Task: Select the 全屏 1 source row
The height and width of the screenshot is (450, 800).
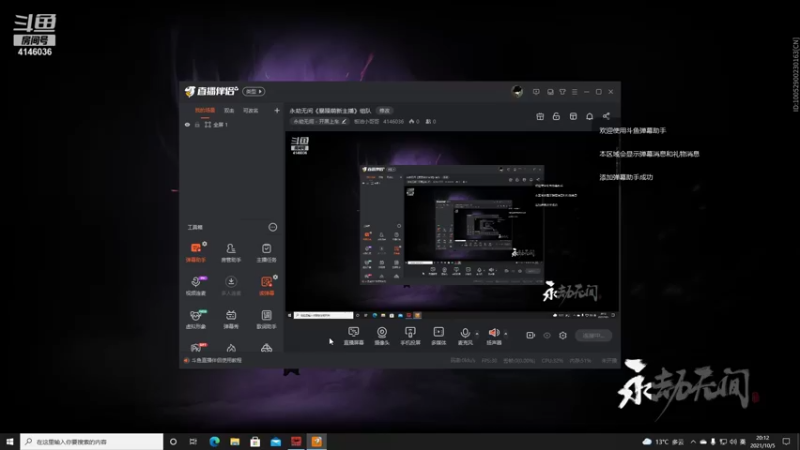Action: tap(232, 124)
